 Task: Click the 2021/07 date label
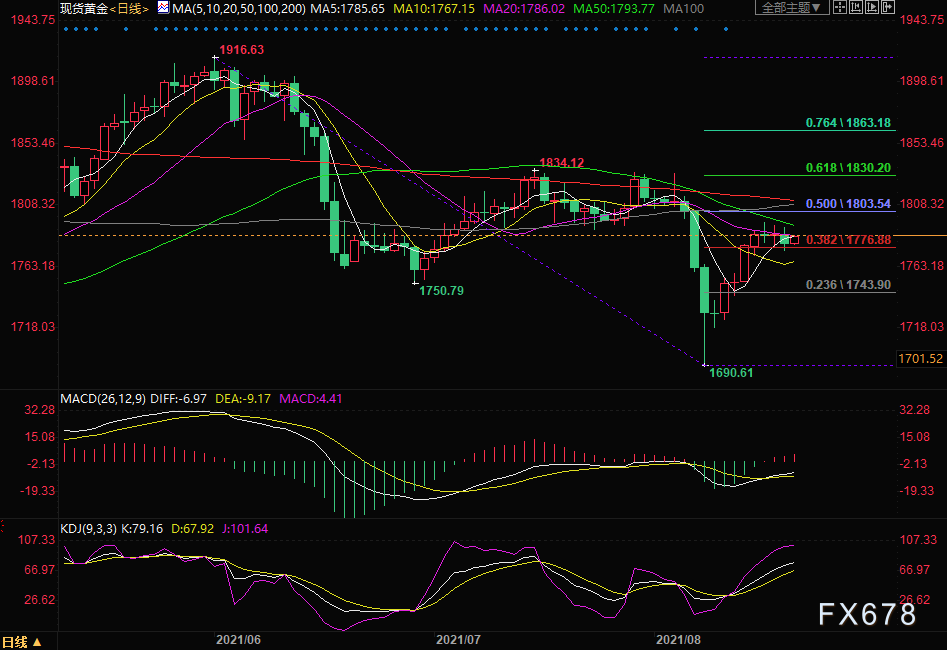tap(458, 640)
